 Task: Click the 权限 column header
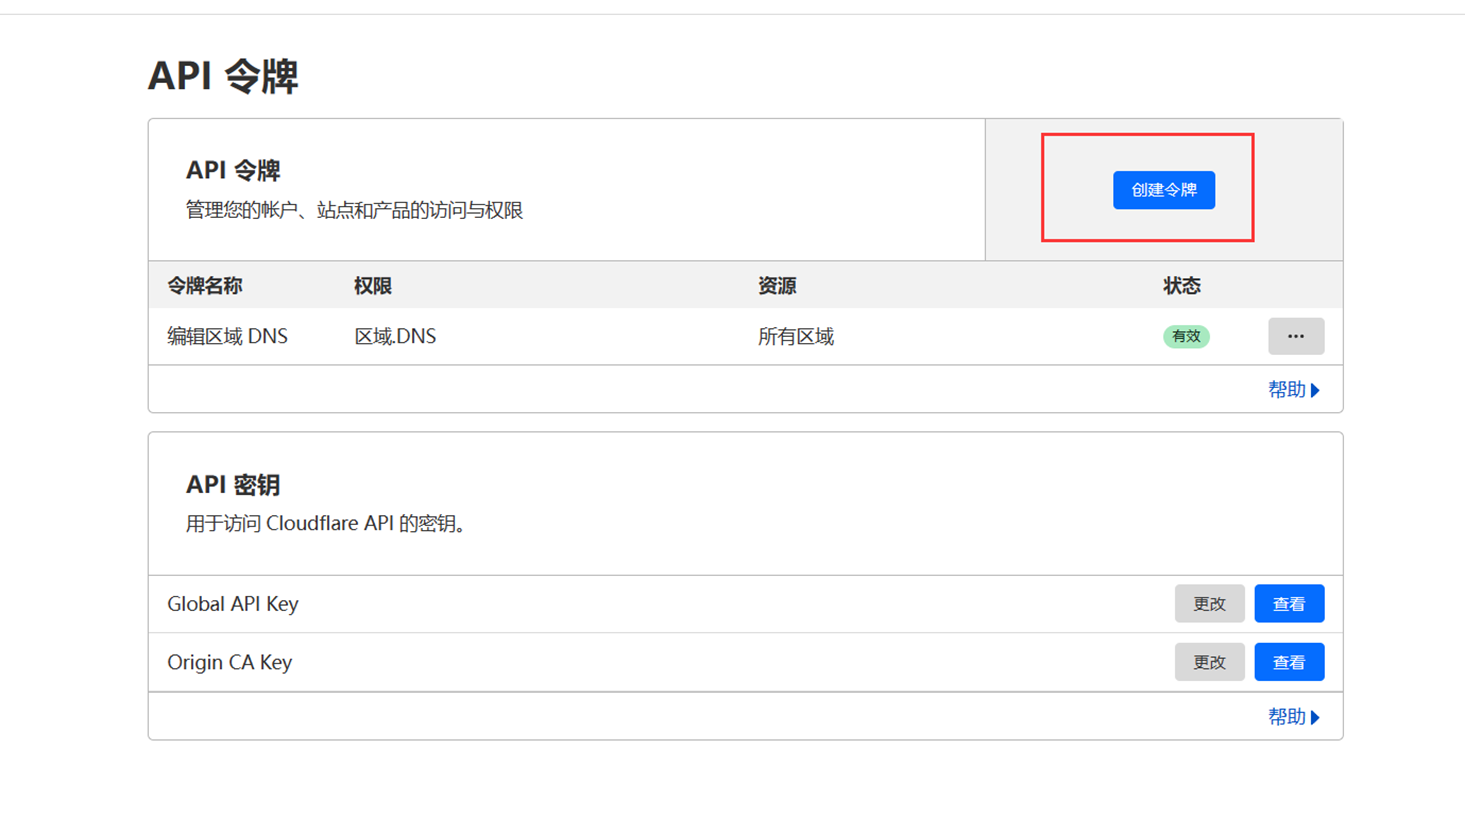[x=372, y=286]
